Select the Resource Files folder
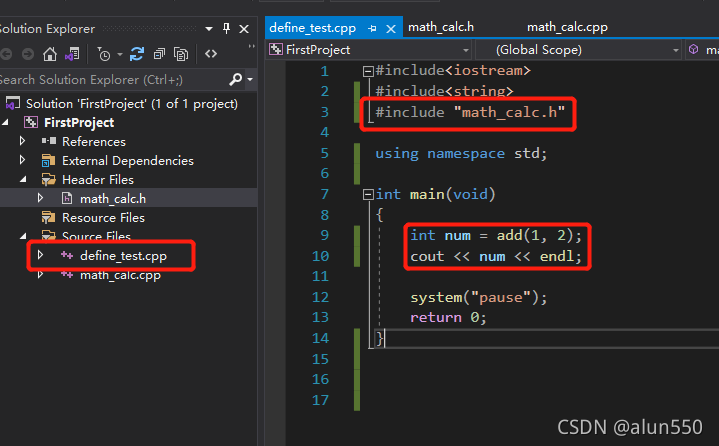The width and height of the screenshot is (719, 446). [x=103, y=217]
